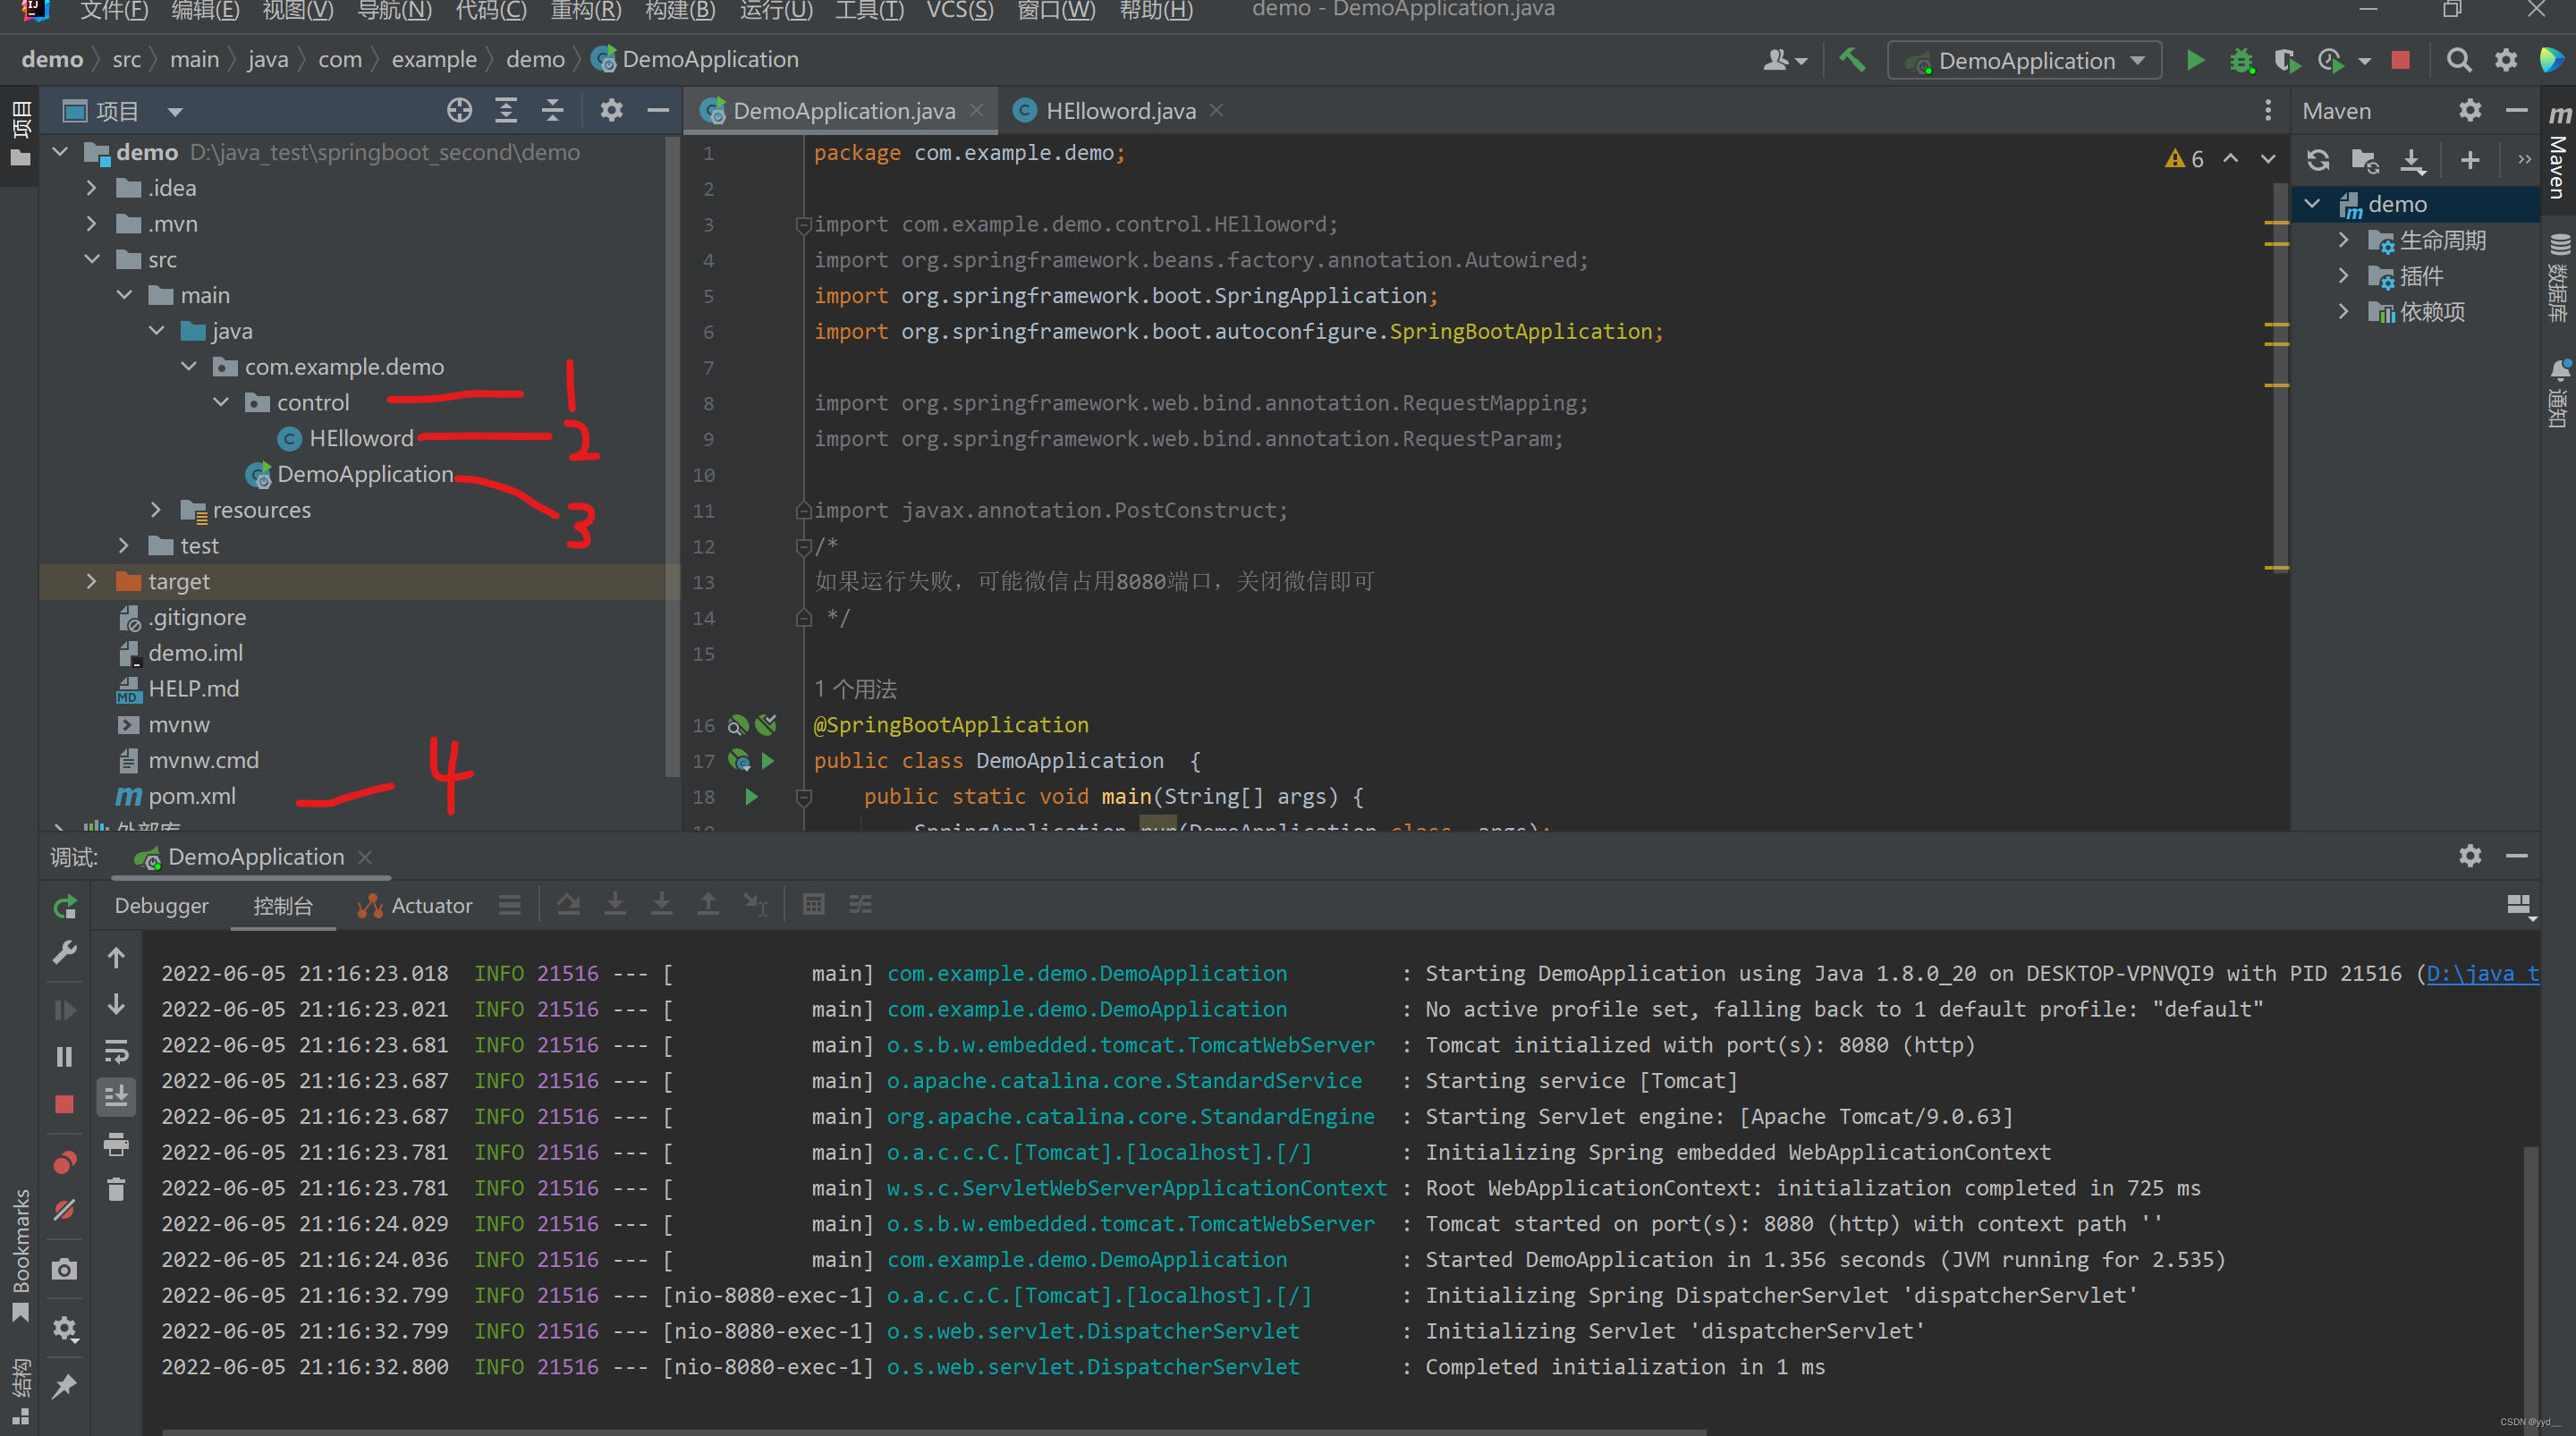Switch to the Debugger tab in the debug window

click(x=161, y=906)
